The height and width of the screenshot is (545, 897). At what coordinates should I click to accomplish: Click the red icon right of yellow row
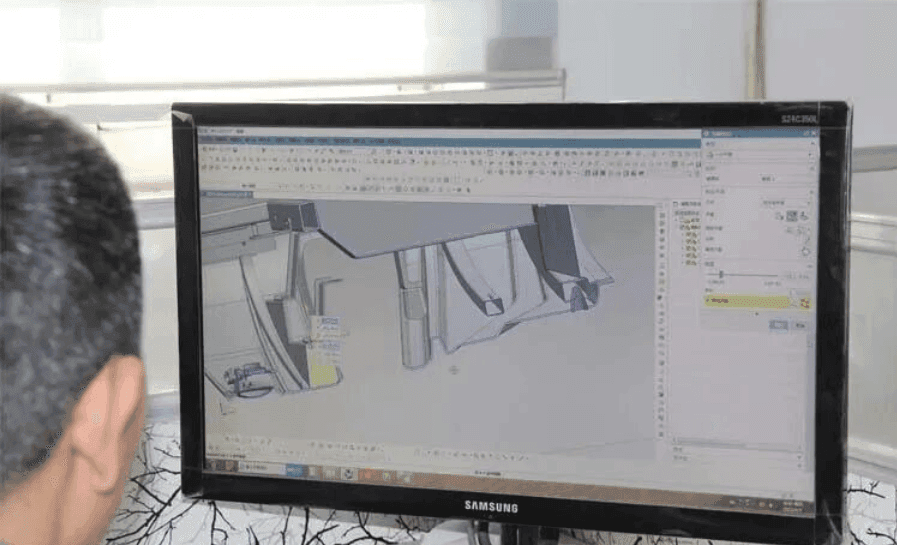[x=805, y=303]
